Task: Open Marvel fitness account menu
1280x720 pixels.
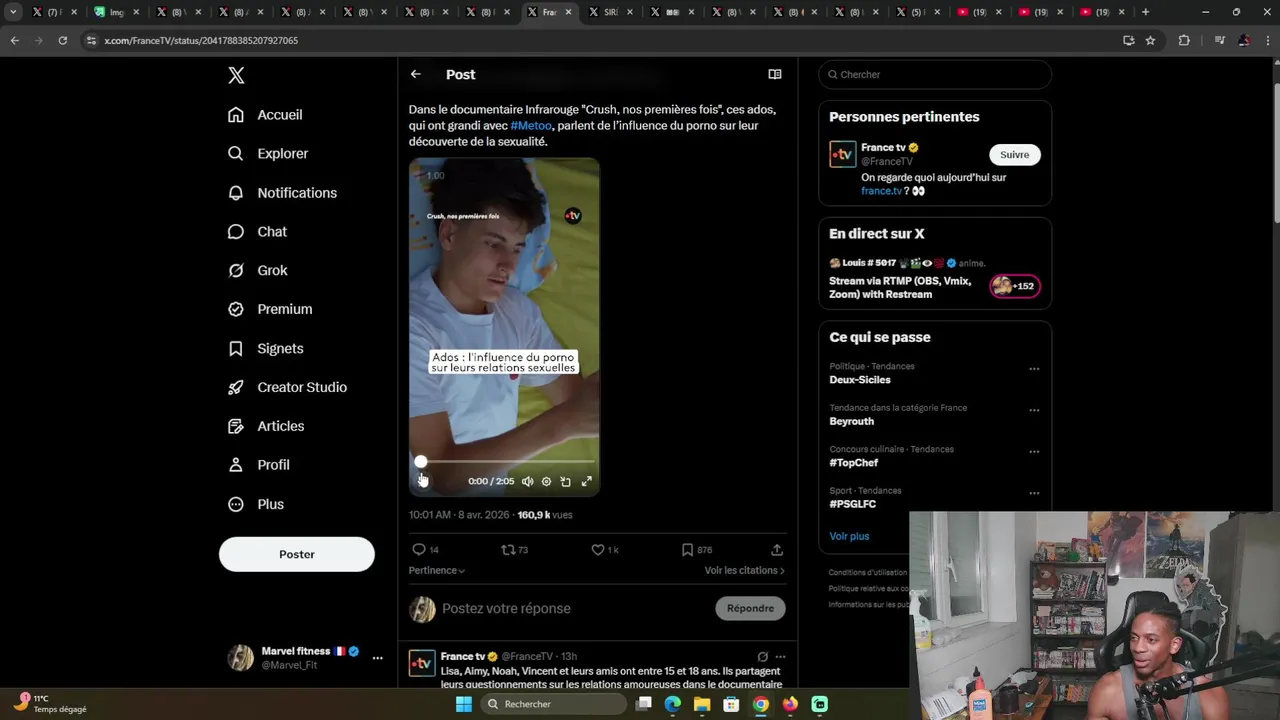Action: coord(305,657)
